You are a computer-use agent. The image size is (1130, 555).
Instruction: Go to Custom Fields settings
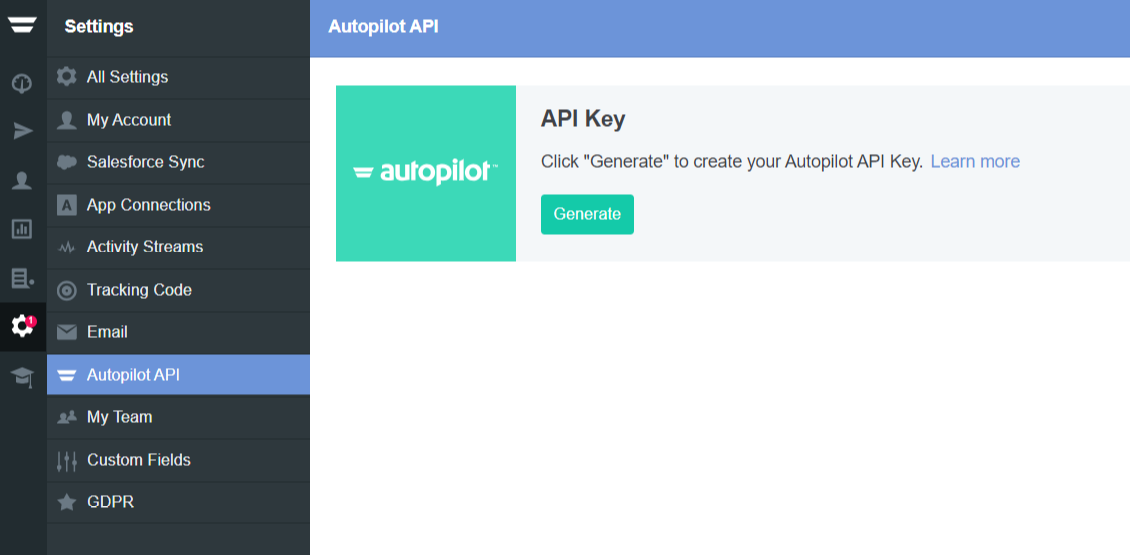[178, 460]
